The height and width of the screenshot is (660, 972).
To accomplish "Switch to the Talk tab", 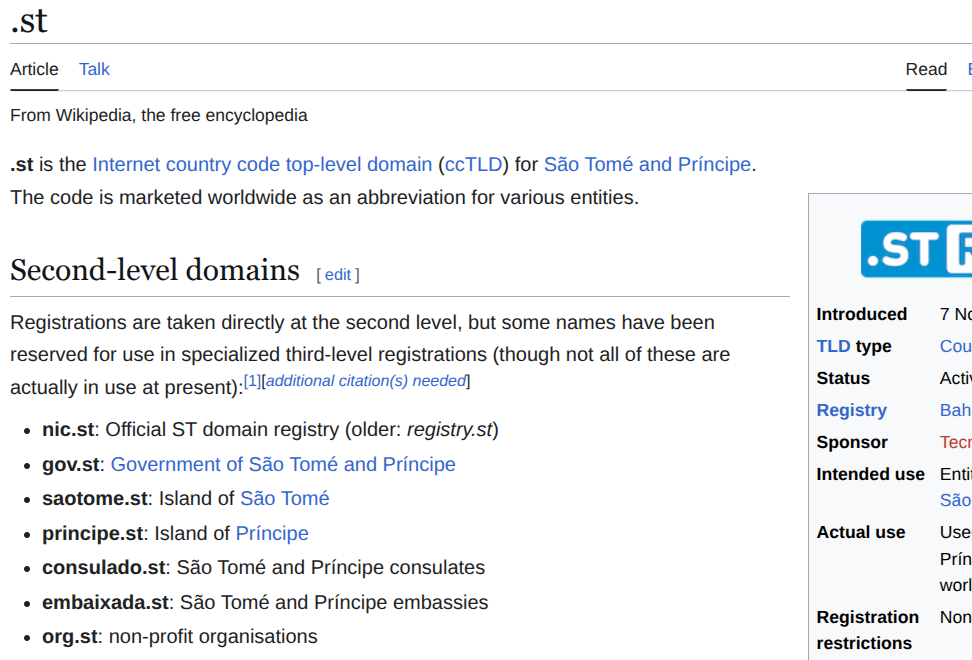I will 94,69.
